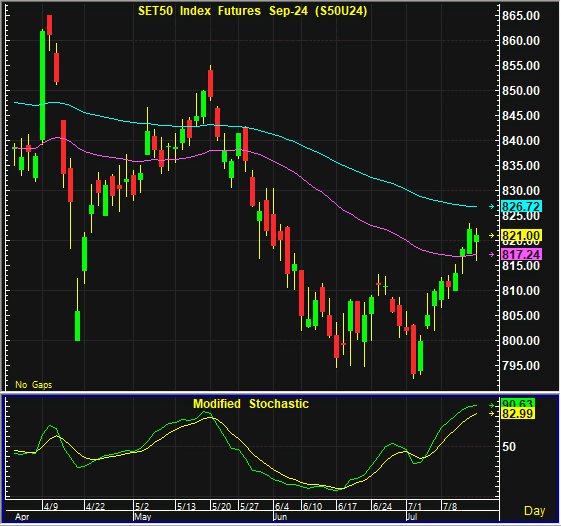Image resolution: width=561 pixels, height=526 pixels.
Task: Click the 845.00 price axis label
Action: (x=521, y=116)
